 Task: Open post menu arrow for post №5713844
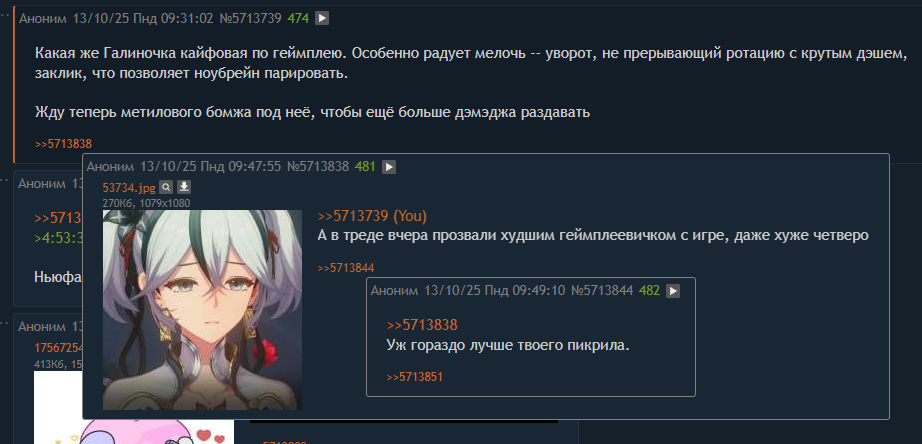[x=673, y=291]
